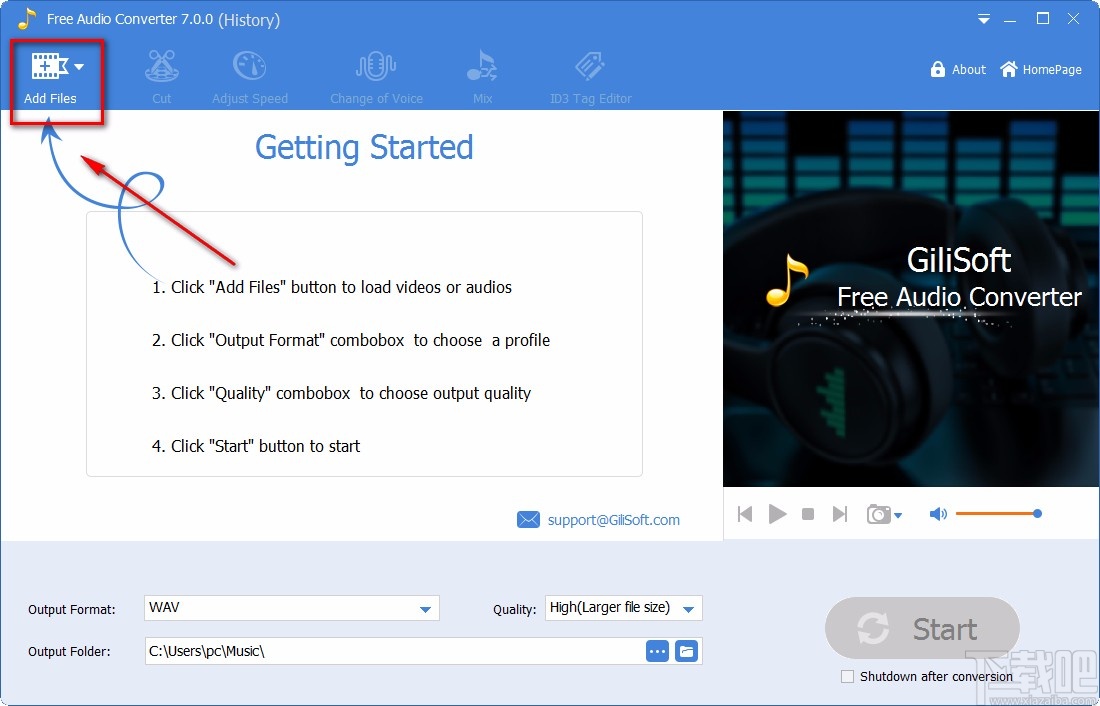This screenshot has width=1100, height=706.
Task: Mute the player volume
Action: coord(938,514)
